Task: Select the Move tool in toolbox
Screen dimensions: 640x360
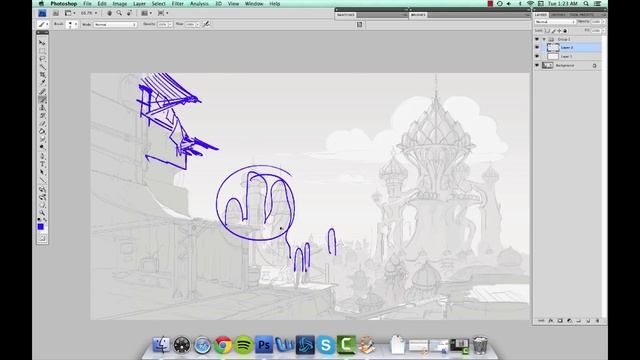Action: 42,43
